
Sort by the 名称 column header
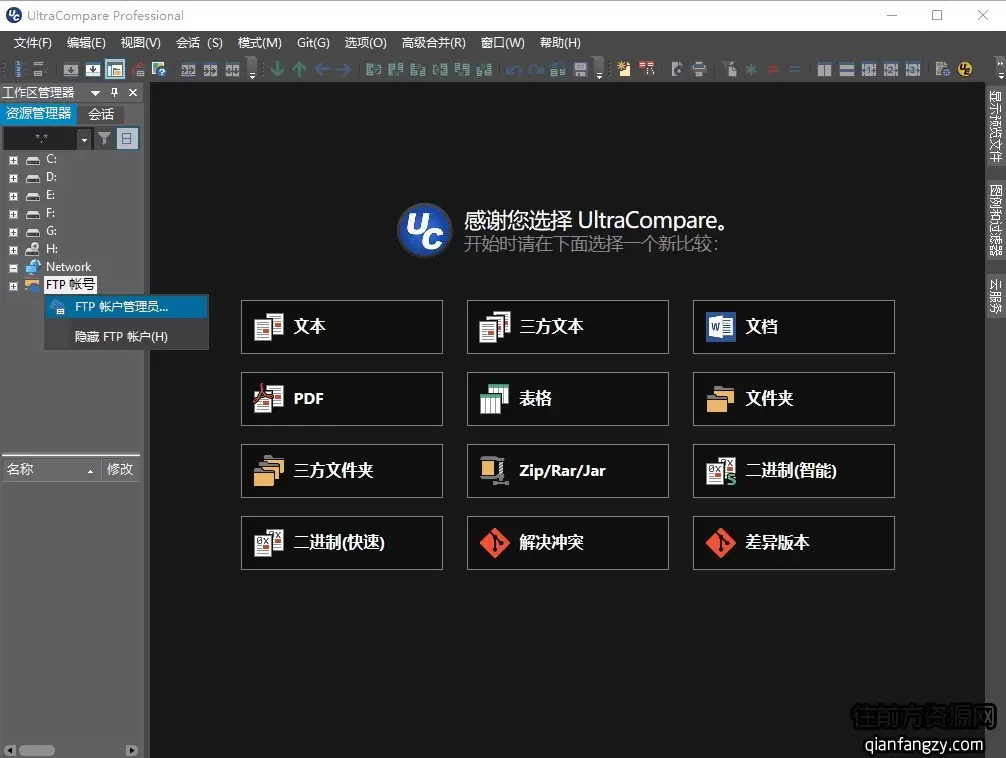[x=51, y=470]
